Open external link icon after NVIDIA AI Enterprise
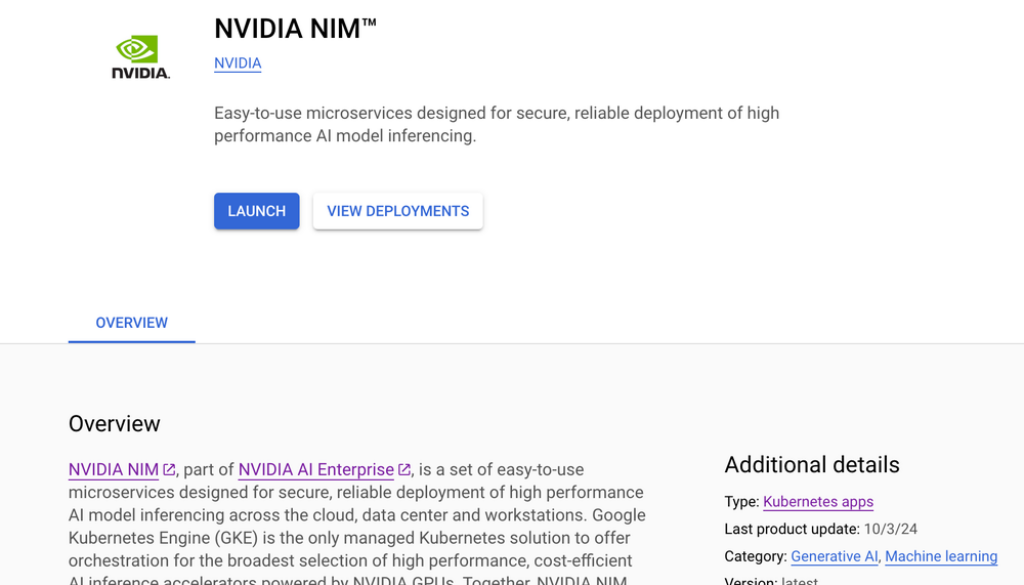The height and width of the screenshot is (585, 1024). click(x=404, y=470)
